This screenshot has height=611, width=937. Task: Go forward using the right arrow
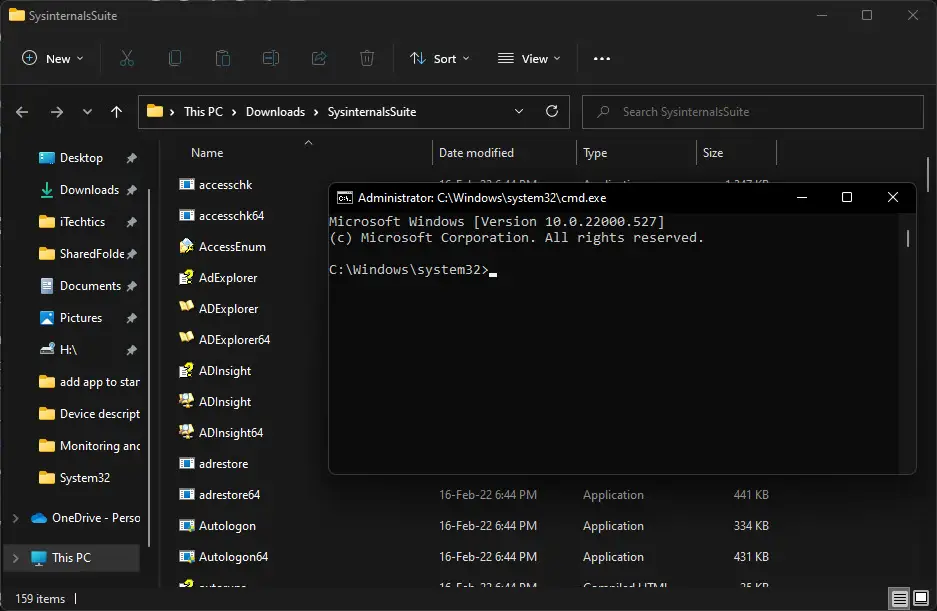coord(57,112)
